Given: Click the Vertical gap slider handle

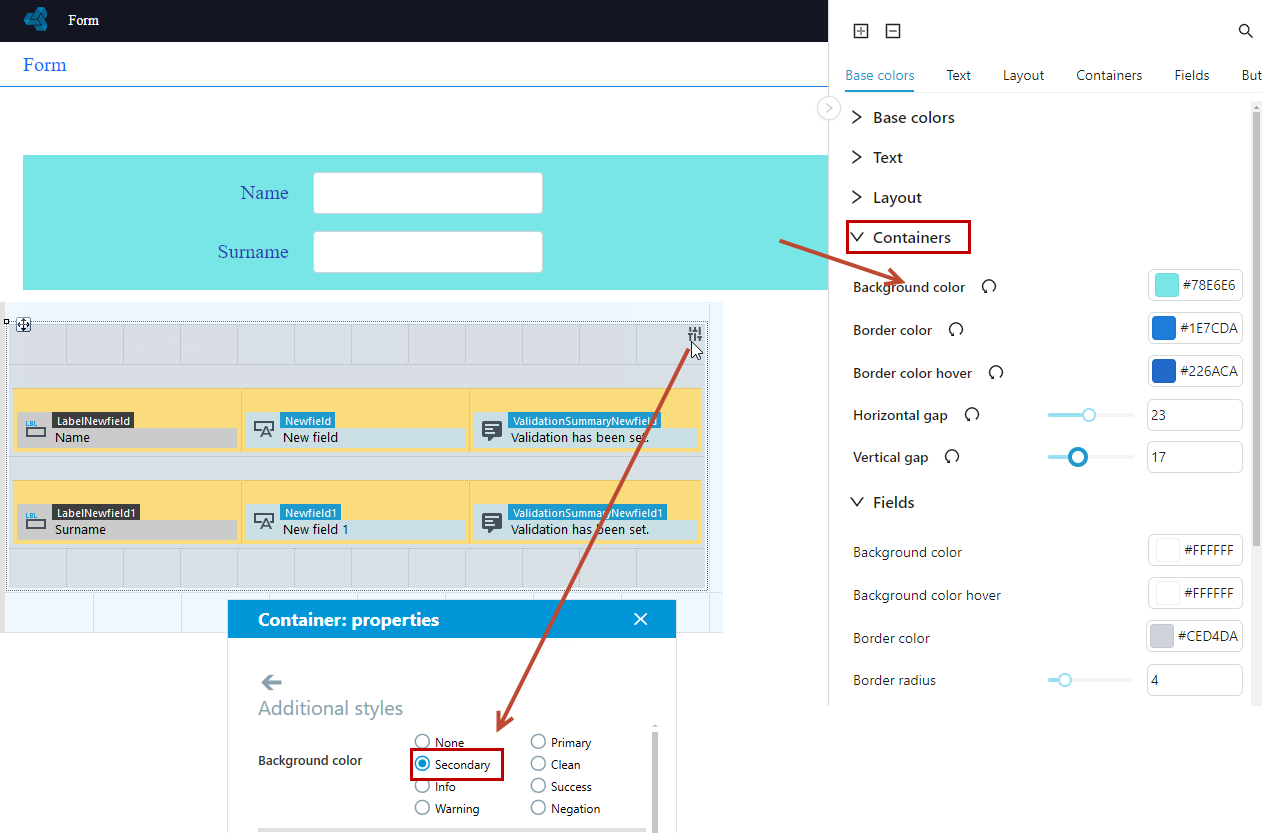Looking at the screenshot, I should [x=1077, y=457].
